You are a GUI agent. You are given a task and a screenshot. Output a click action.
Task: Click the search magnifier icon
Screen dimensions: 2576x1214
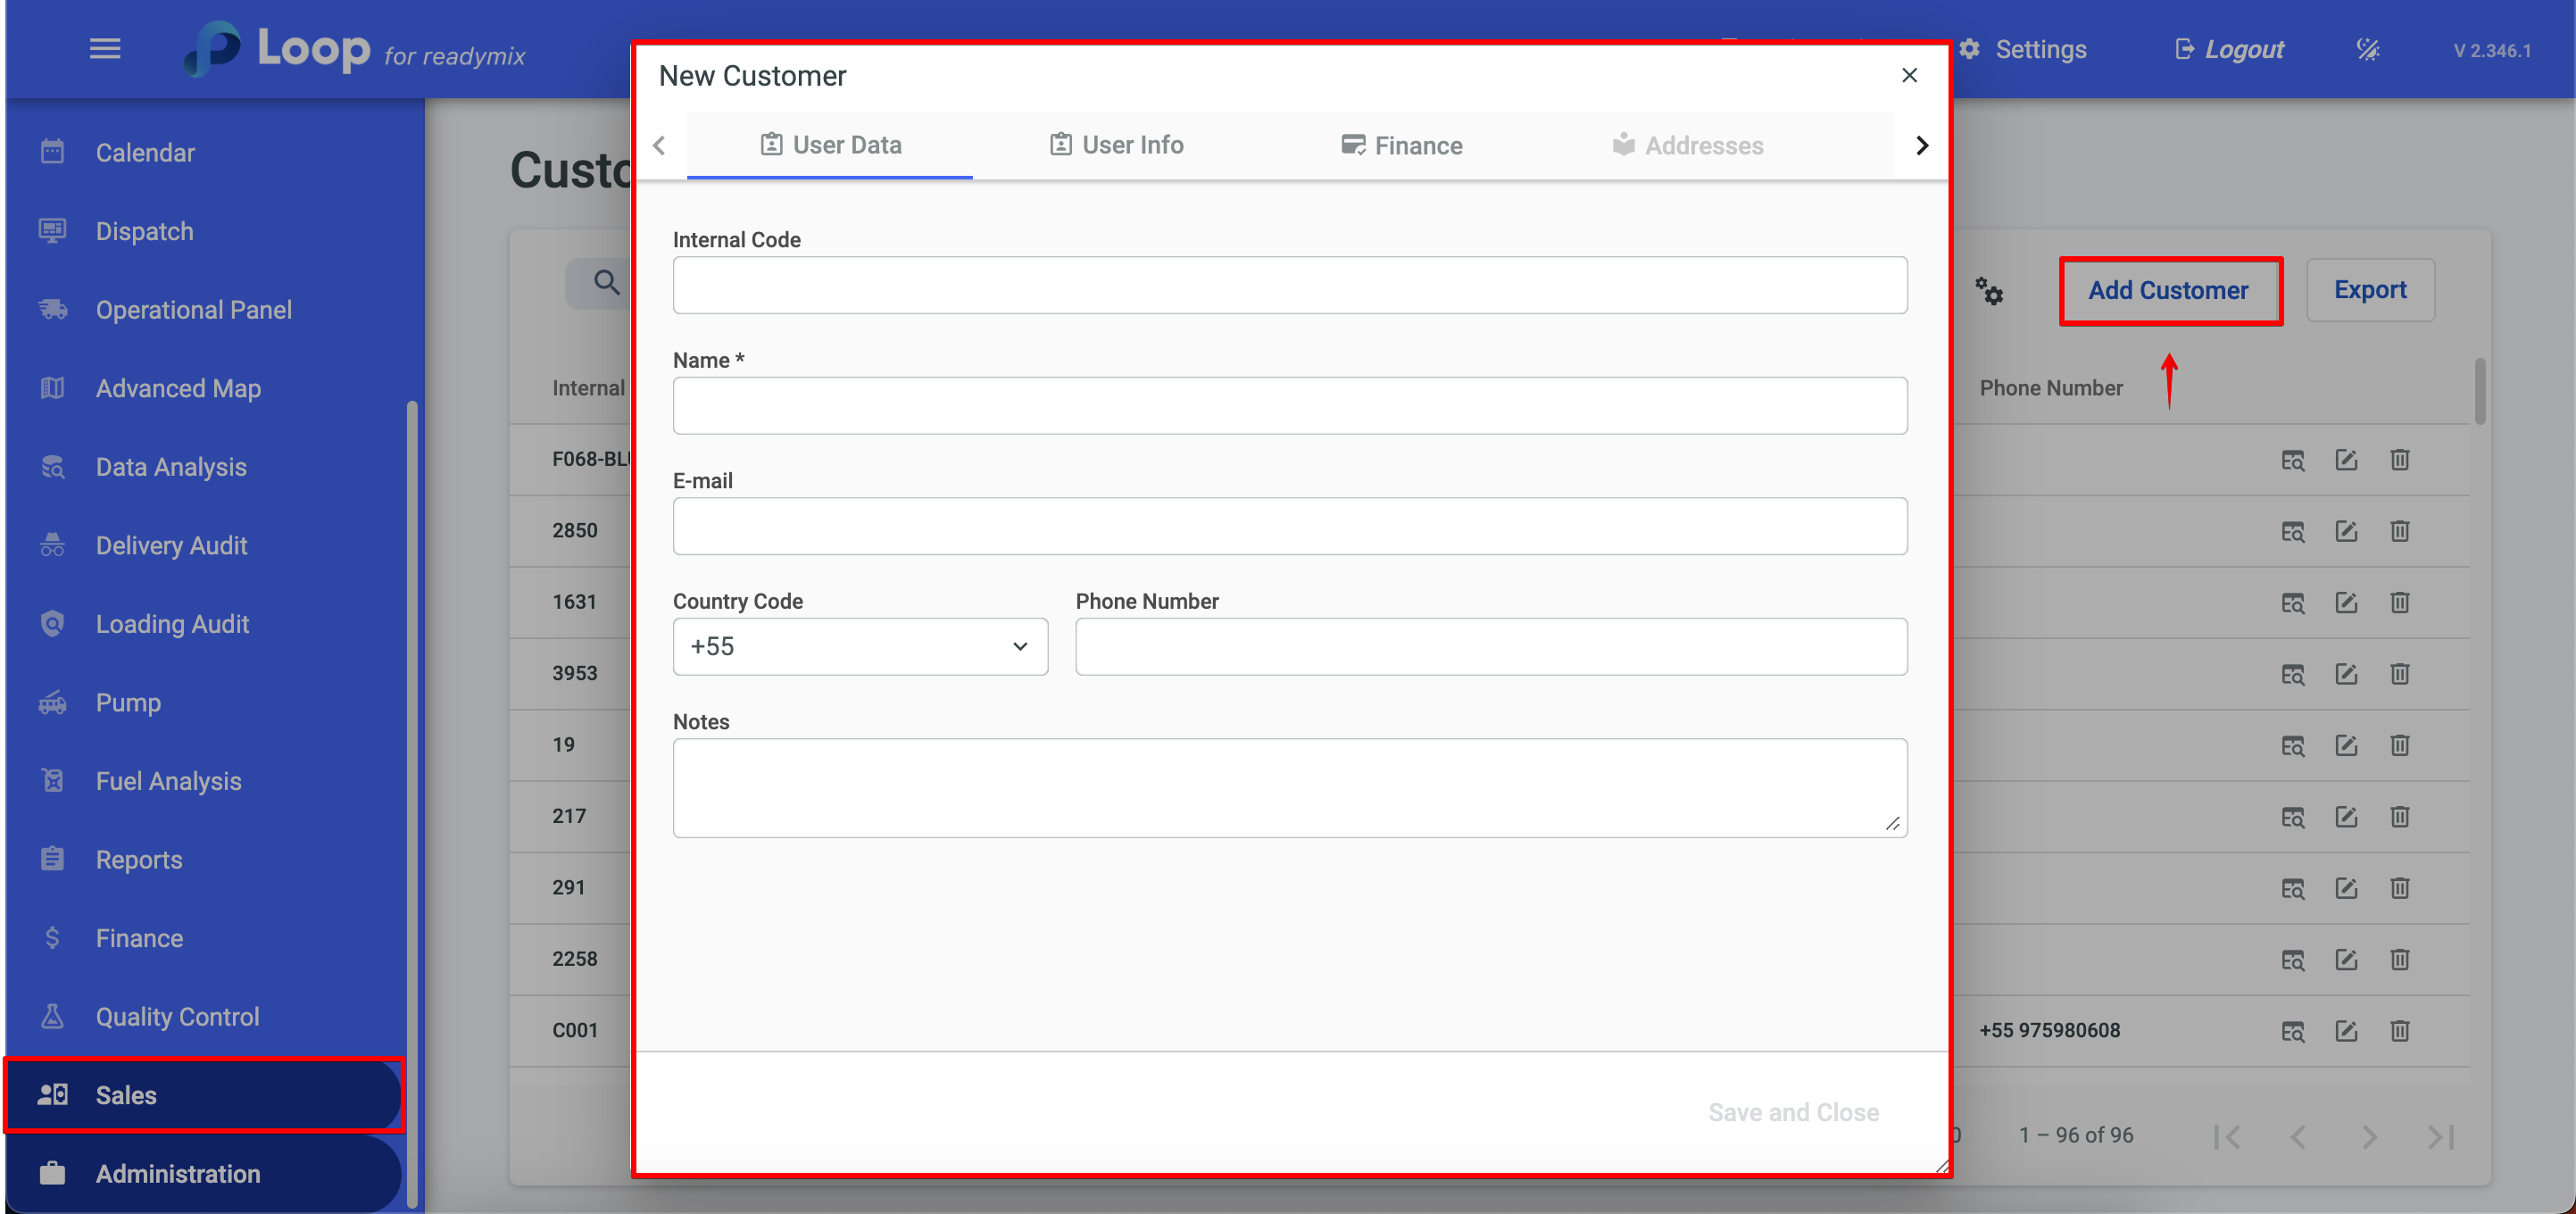tap(606, 283)
